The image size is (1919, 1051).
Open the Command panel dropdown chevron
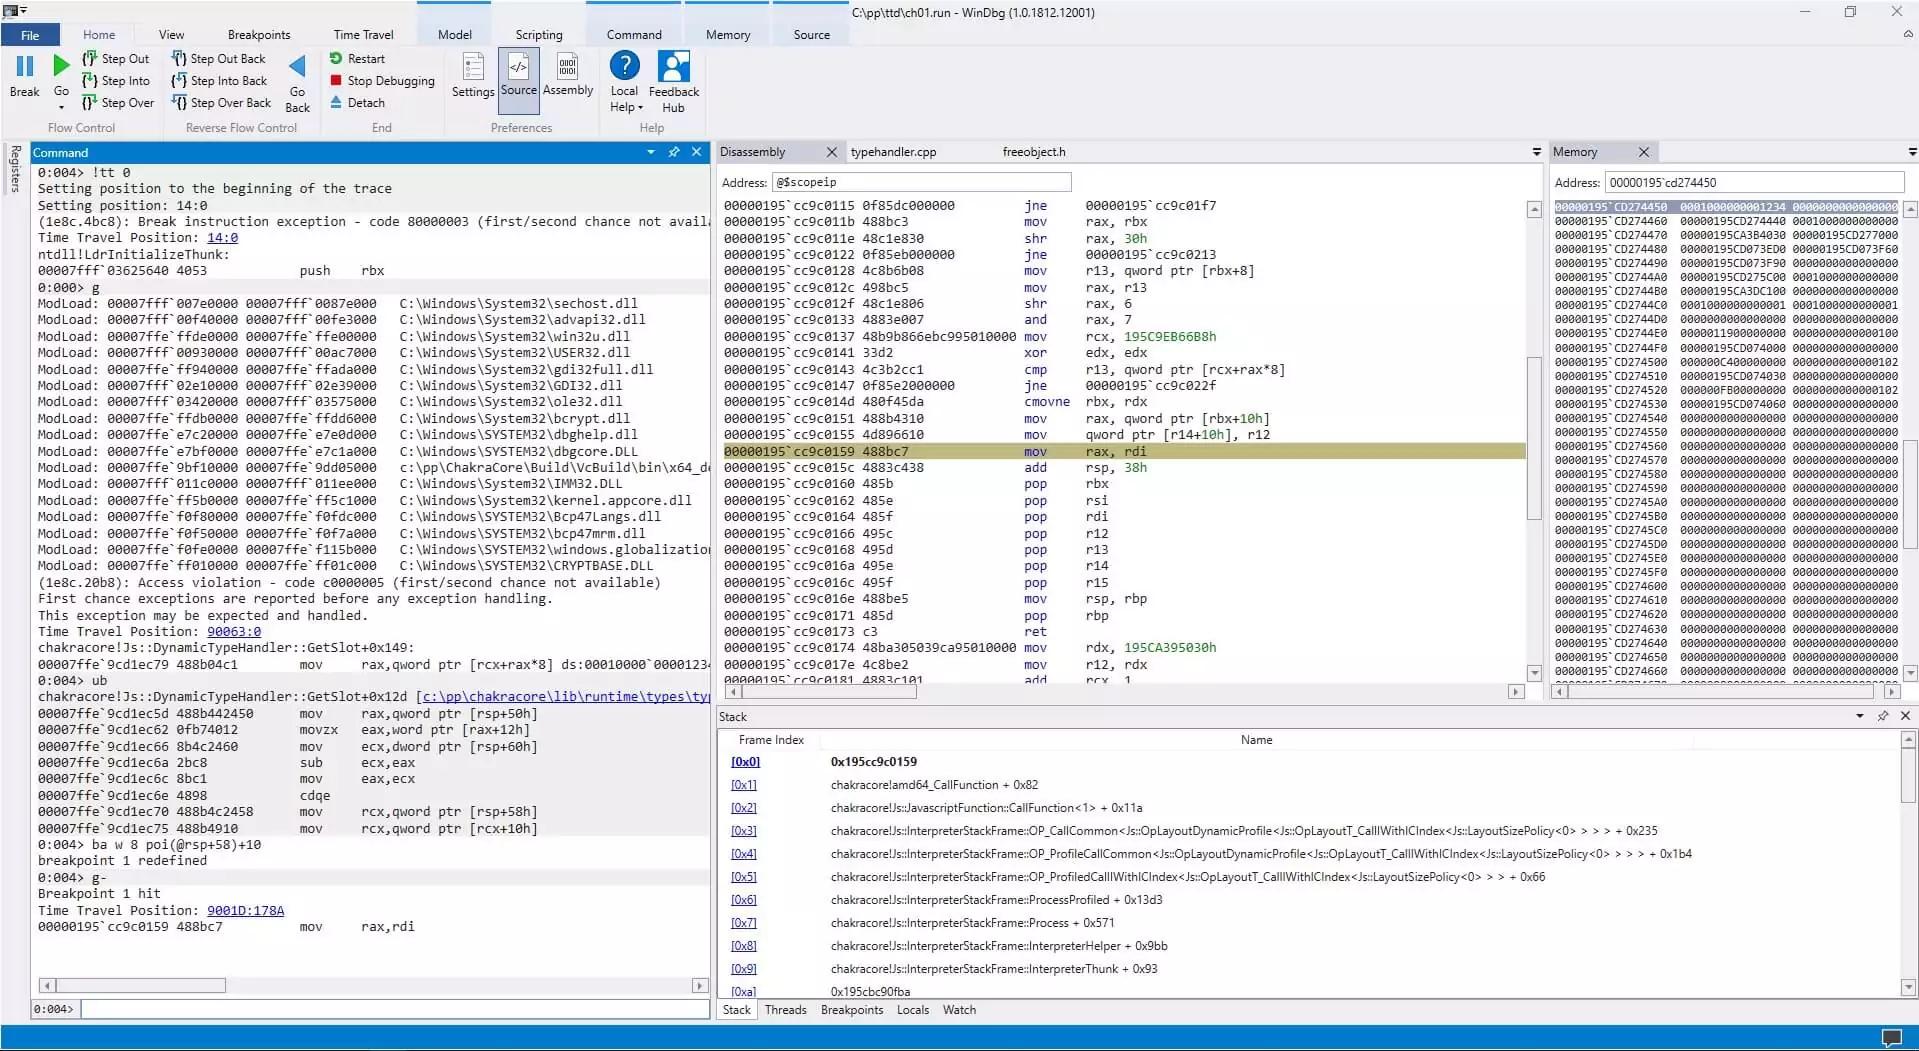point(652,152)
